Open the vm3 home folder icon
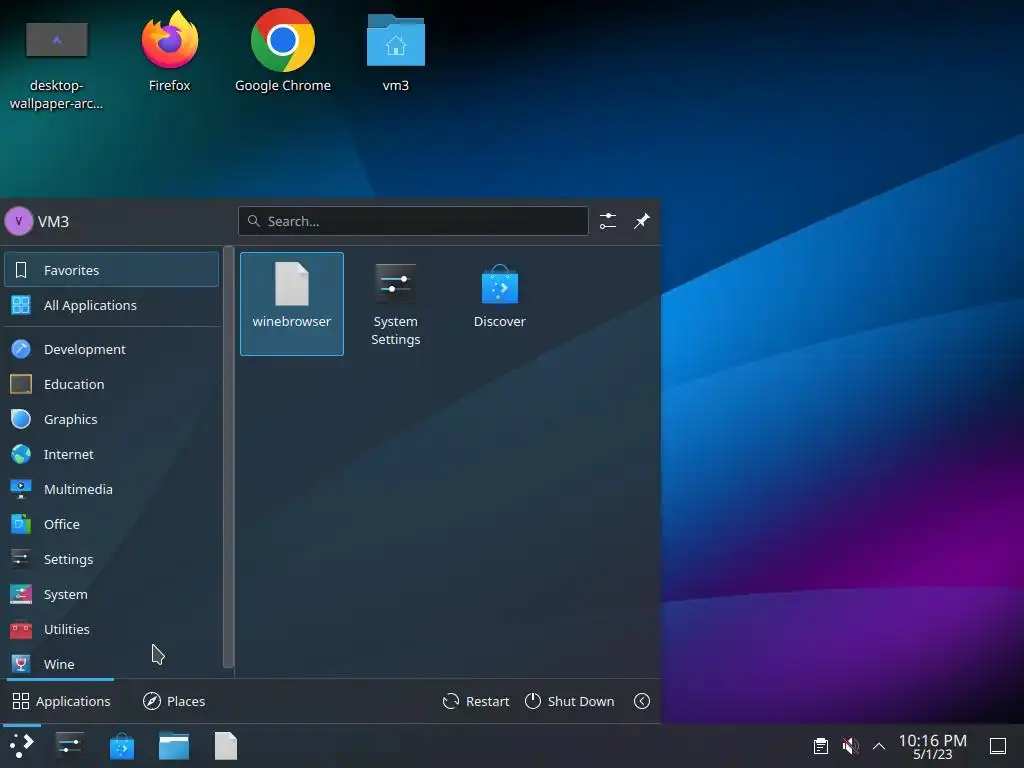1024x768 pixels. tap(396, 52)
